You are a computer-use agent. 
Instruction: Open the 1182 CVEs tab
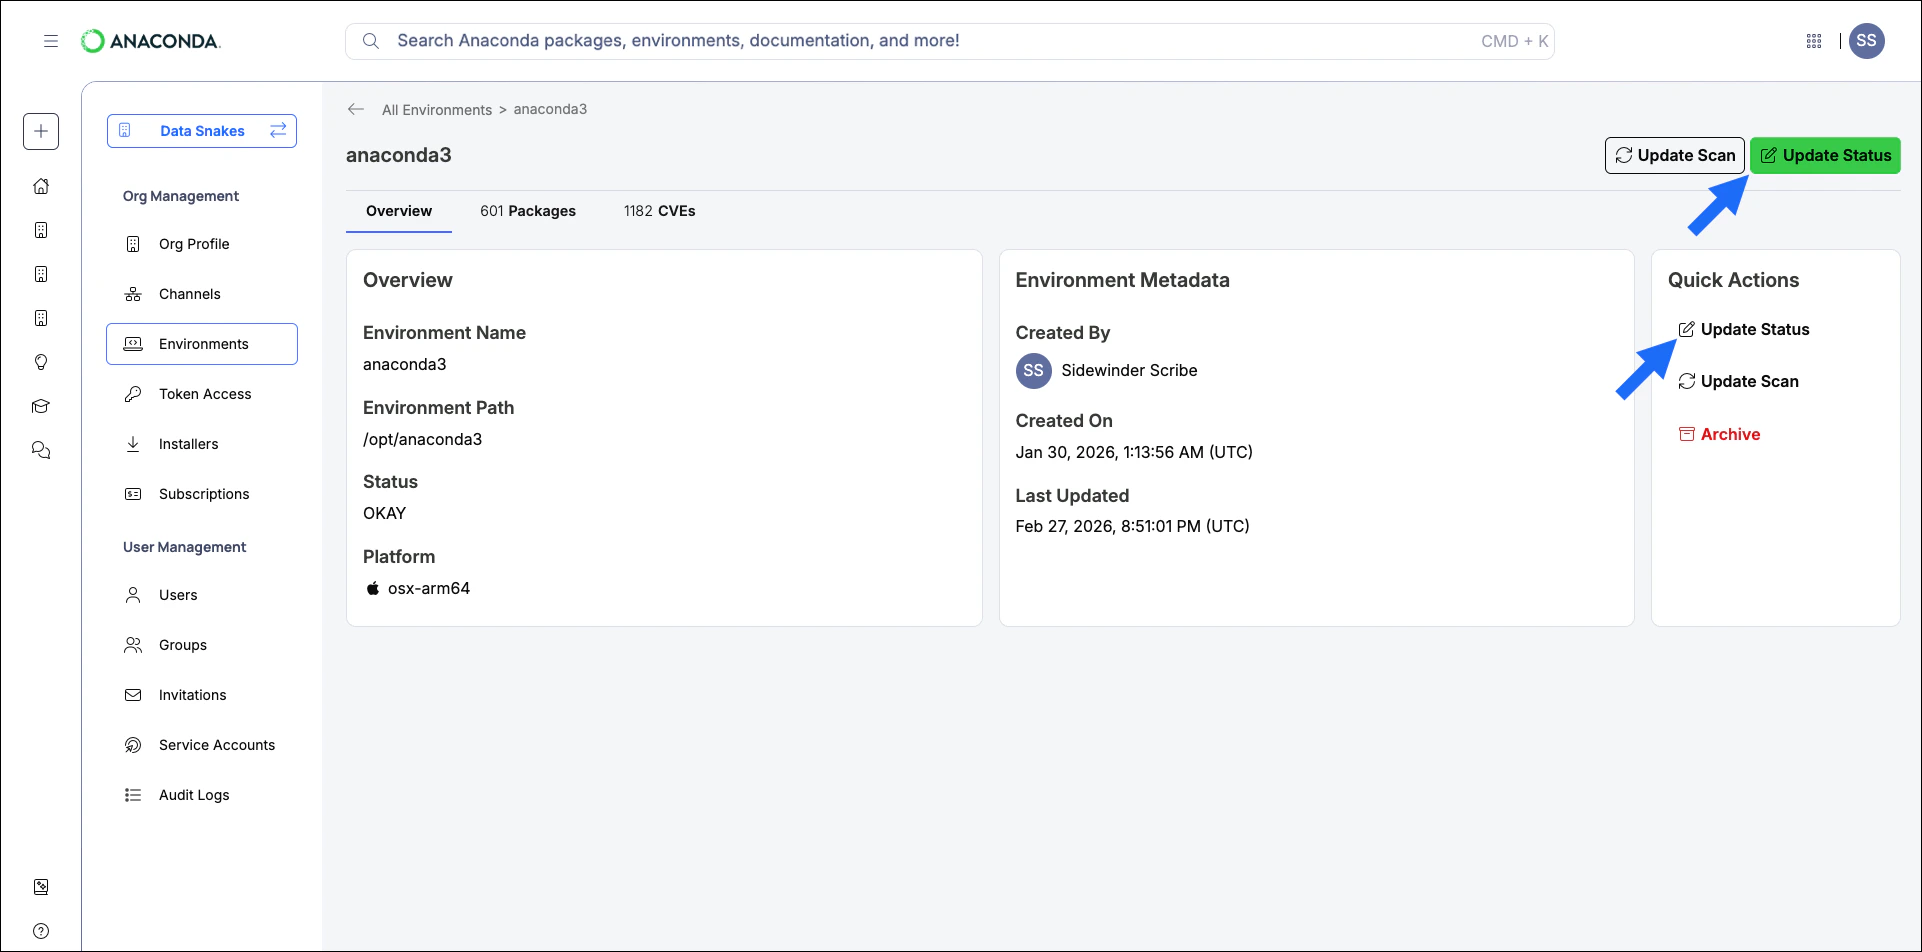click(660, 211)
